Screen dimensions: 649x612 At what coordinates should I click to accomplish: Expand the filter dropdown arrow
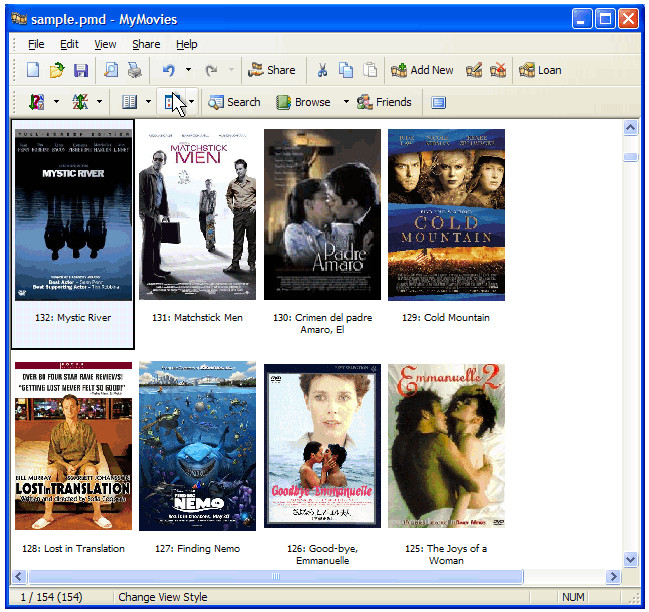pos(56,101)
